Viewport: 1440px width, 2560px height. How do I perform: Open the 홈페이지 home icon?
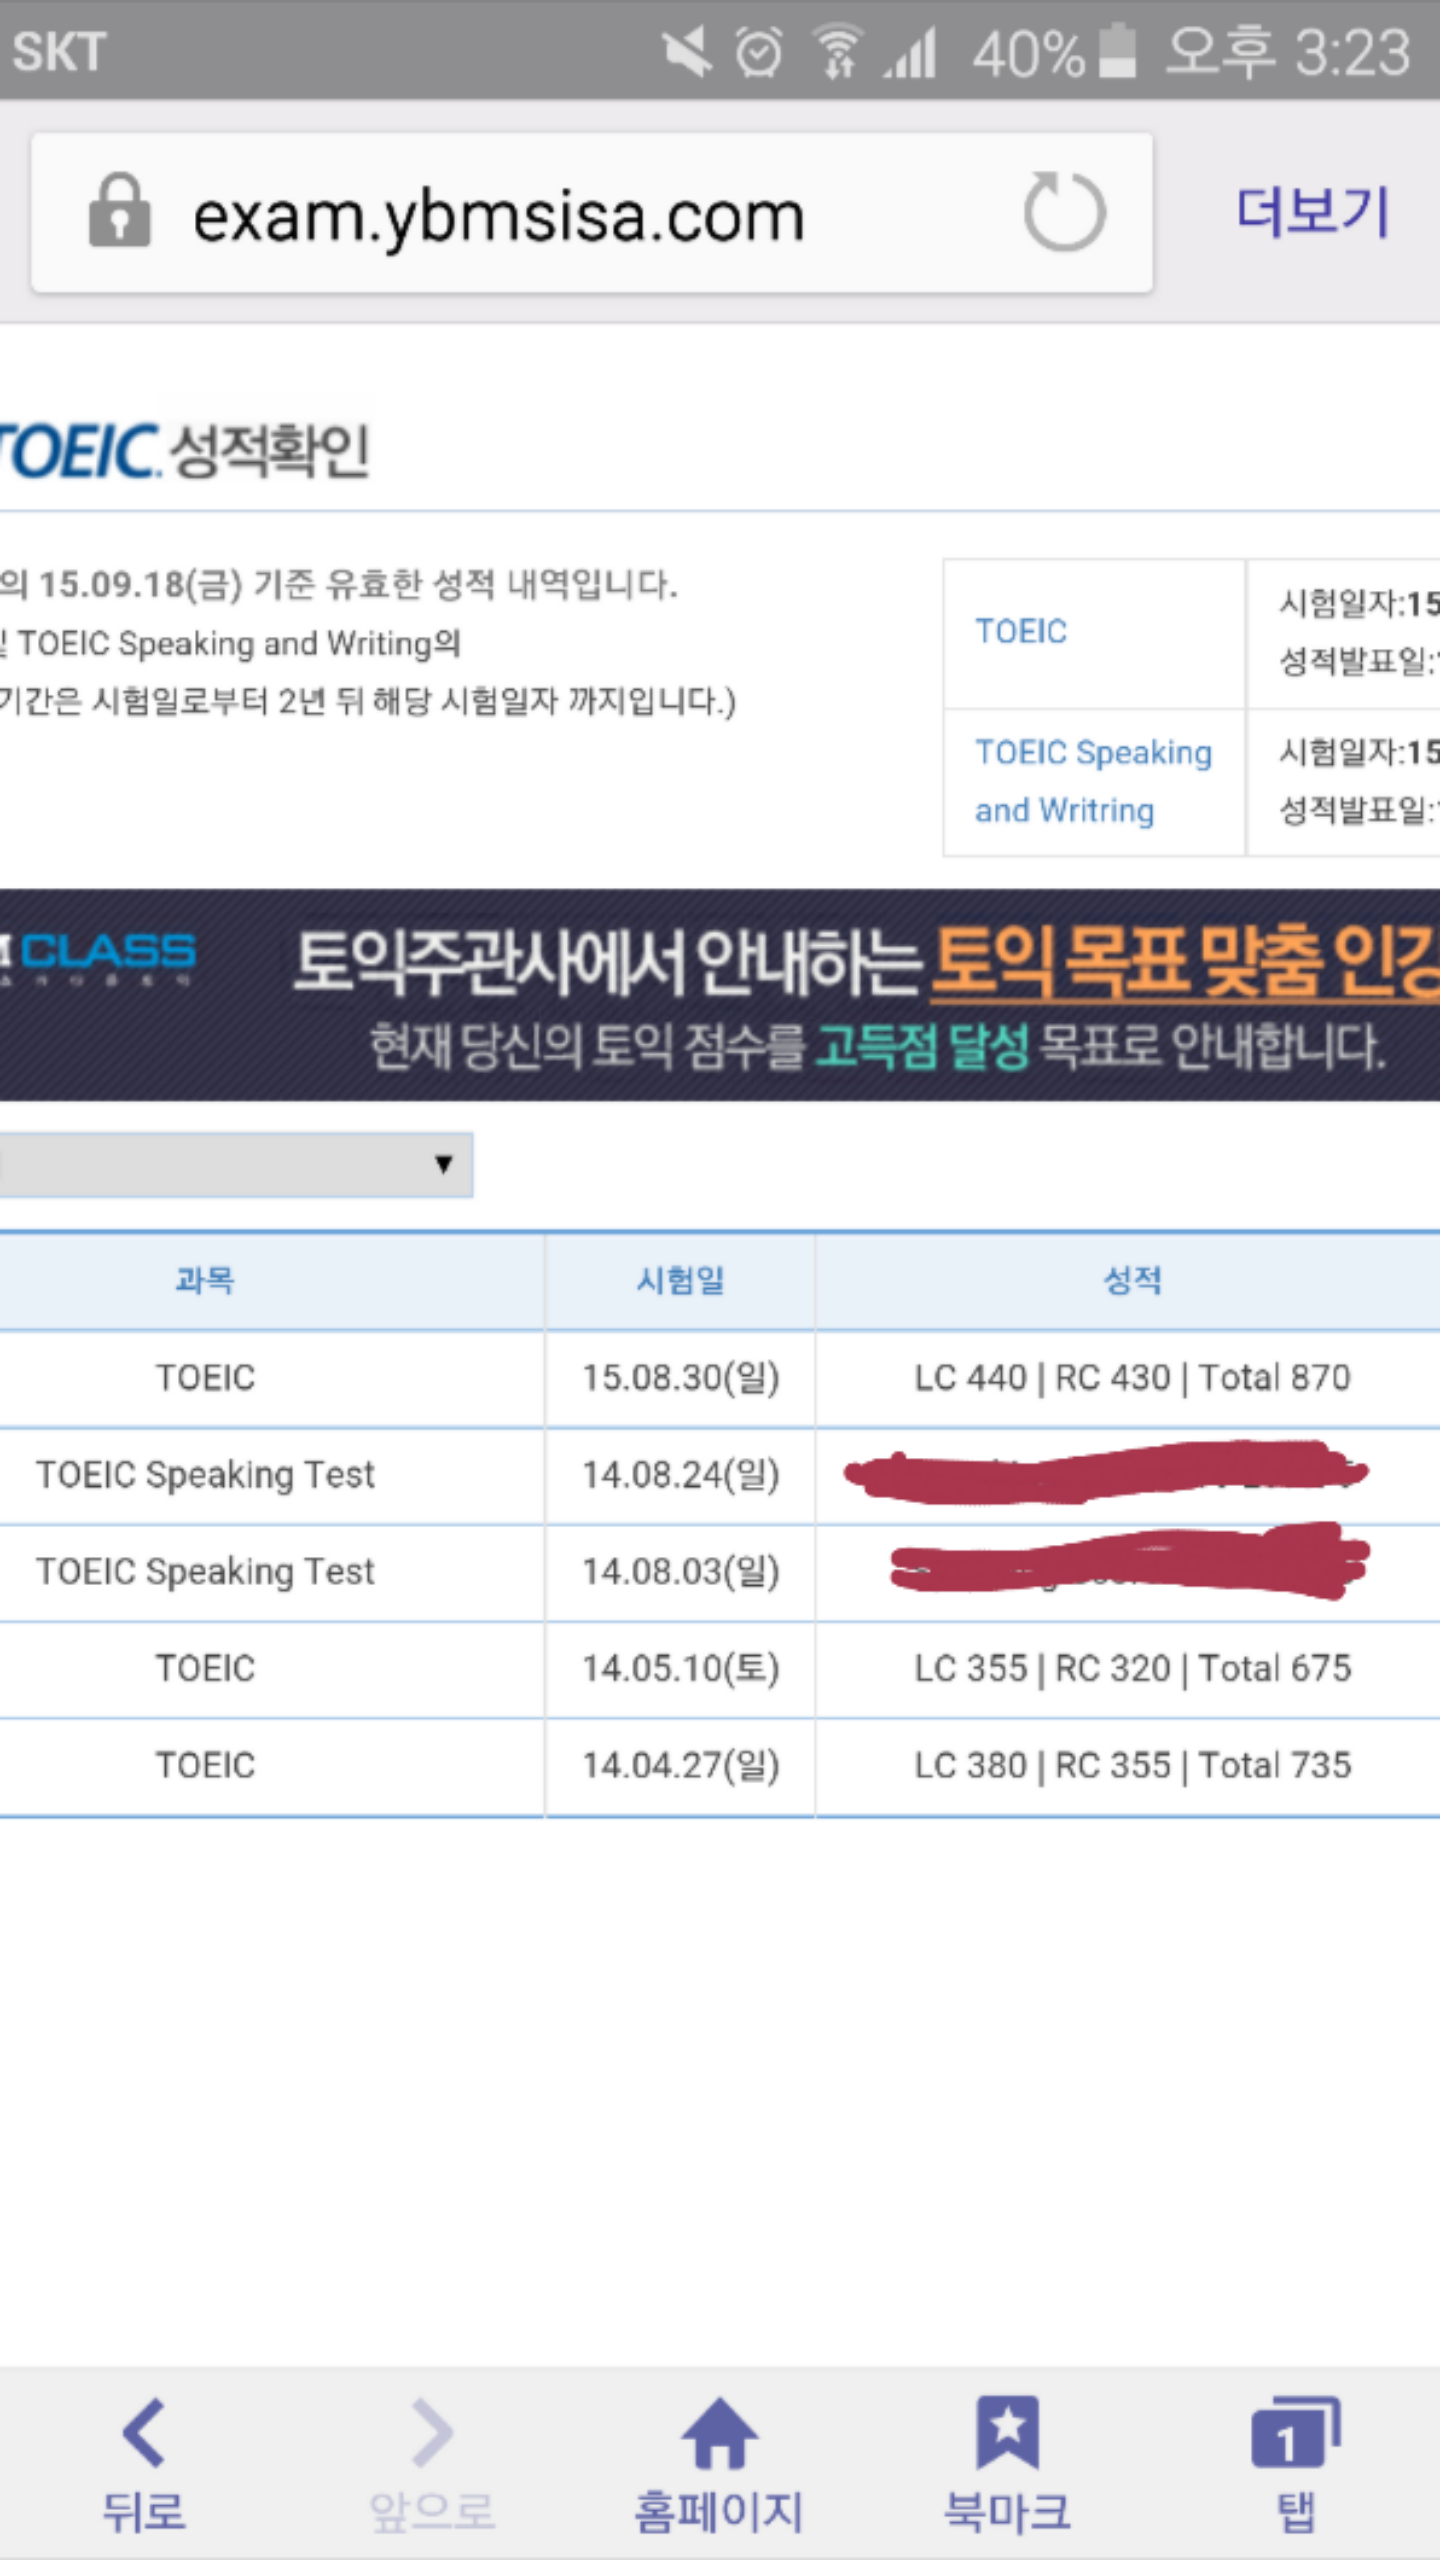(x=720, y=2464)
